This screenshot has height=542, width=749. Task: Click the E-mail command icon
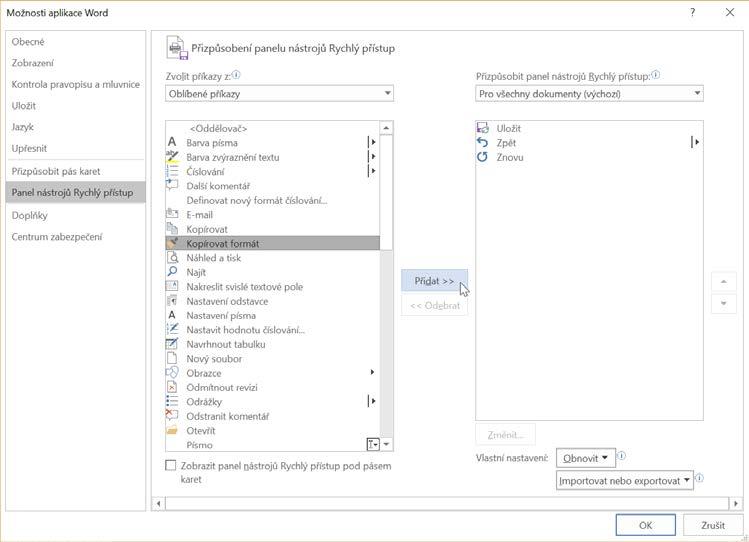(x=172, y=214)
